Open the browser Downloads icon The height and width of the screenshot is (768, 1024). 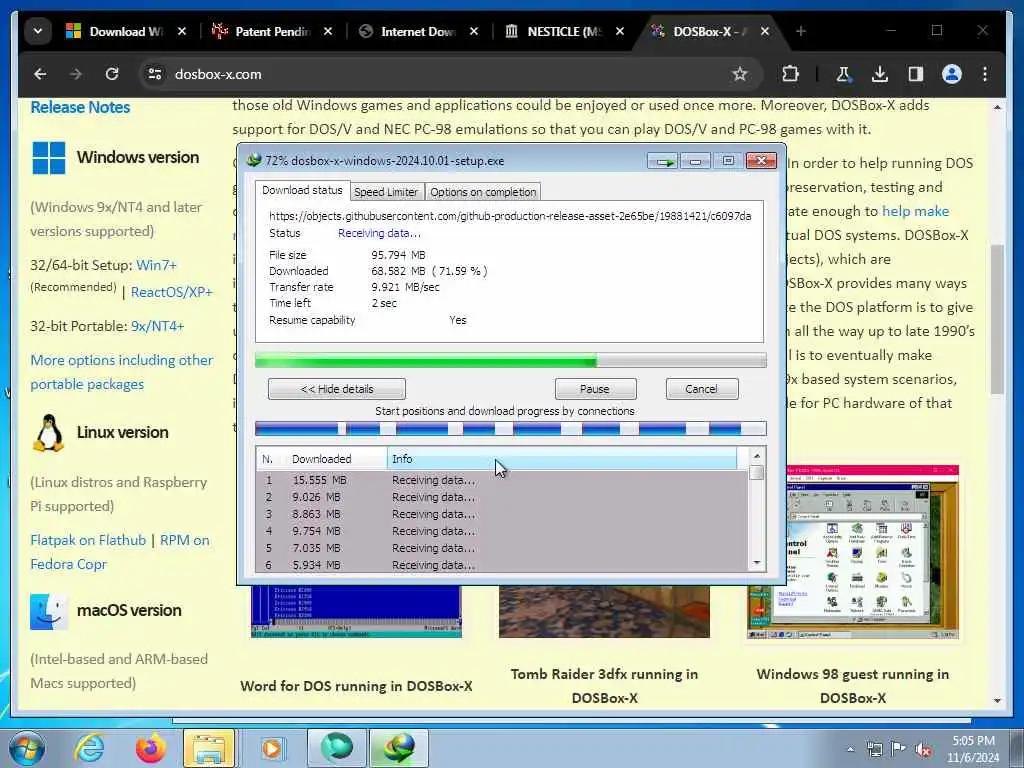[880, 74]
